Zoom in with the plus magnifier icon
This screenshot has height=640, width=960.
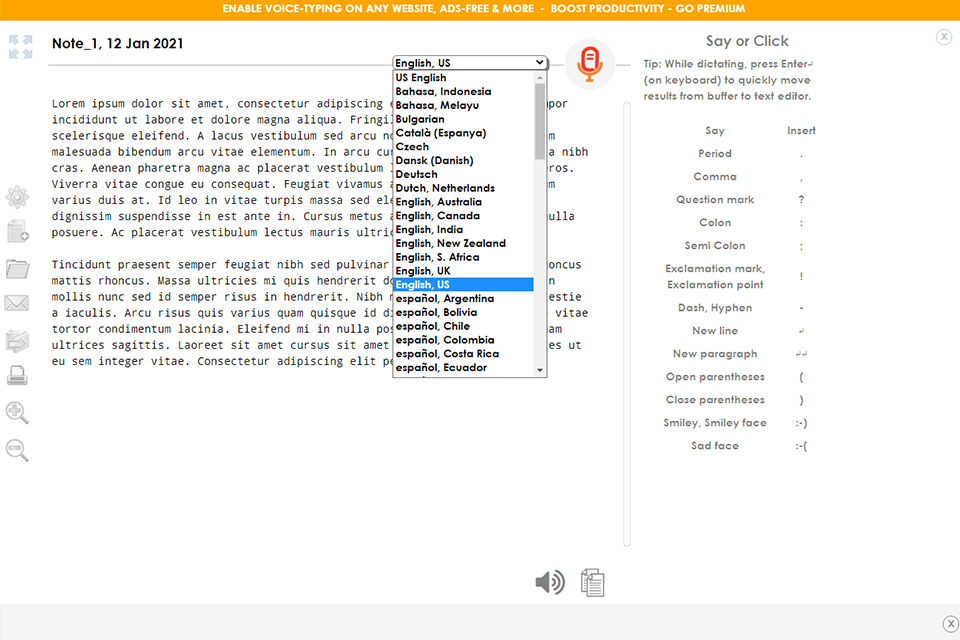[x=17, y=413]
